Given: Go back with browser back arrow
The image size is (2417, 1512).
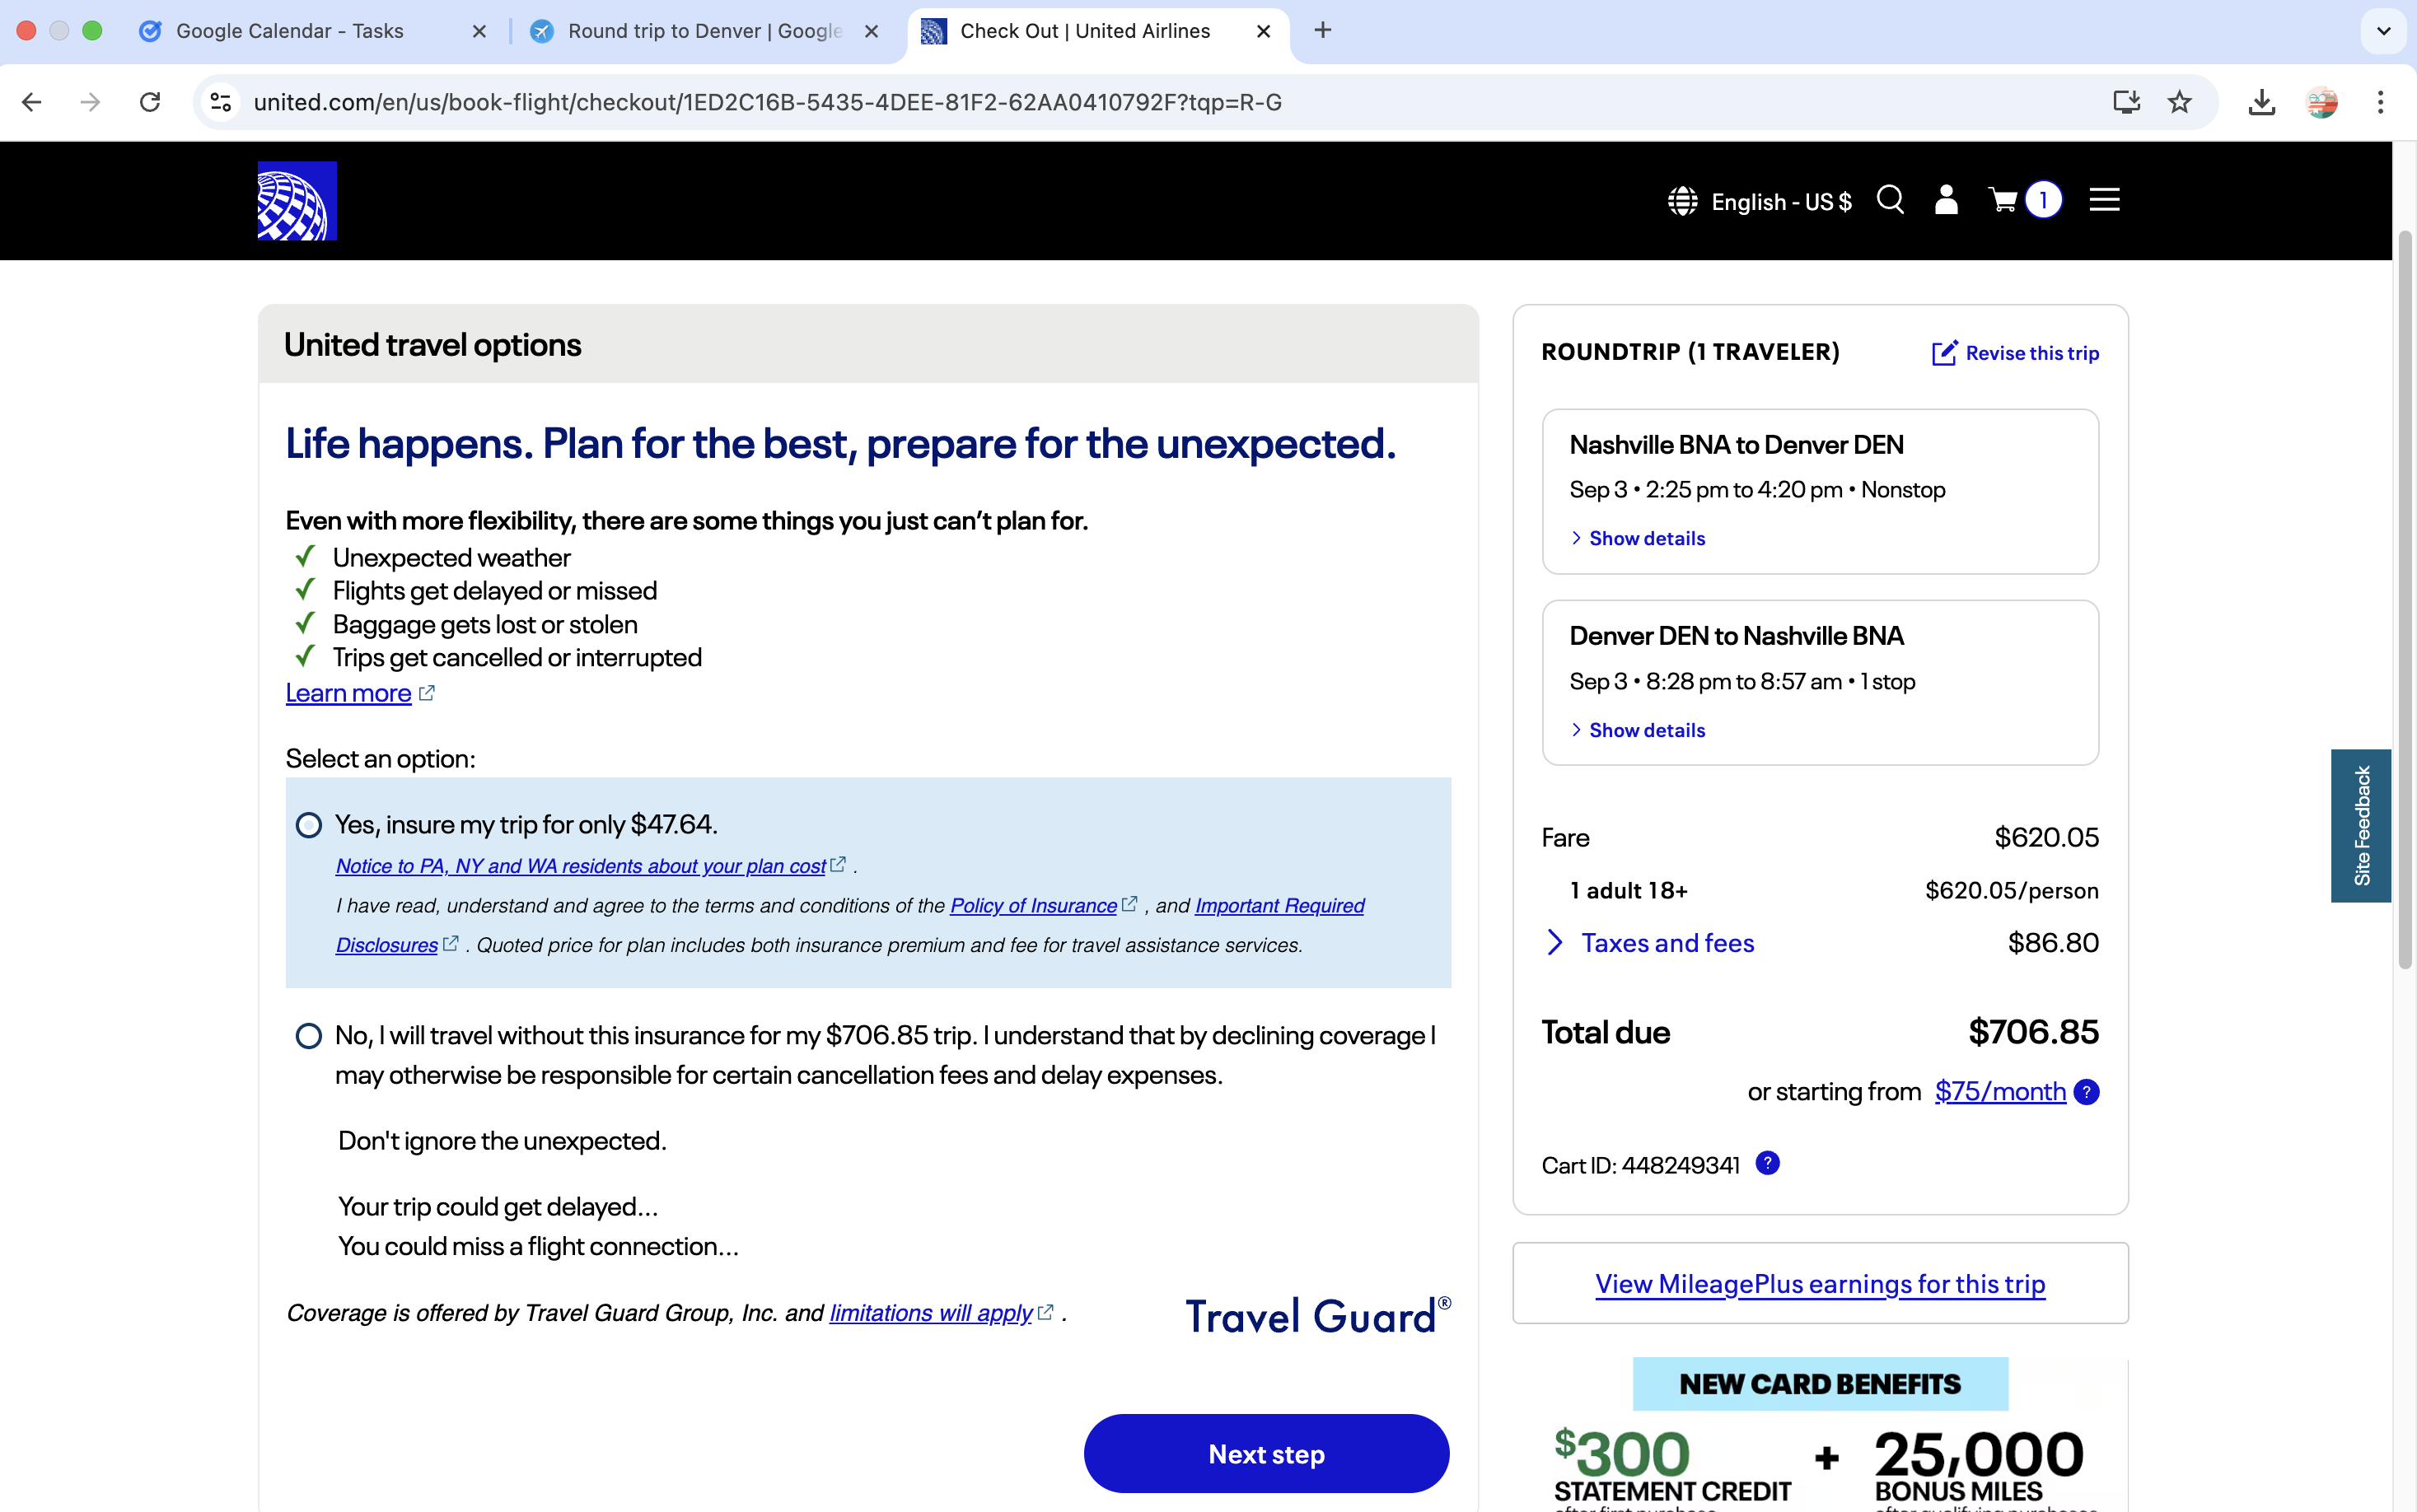Looking at the screenshot, I should click(x=32, y=102).
